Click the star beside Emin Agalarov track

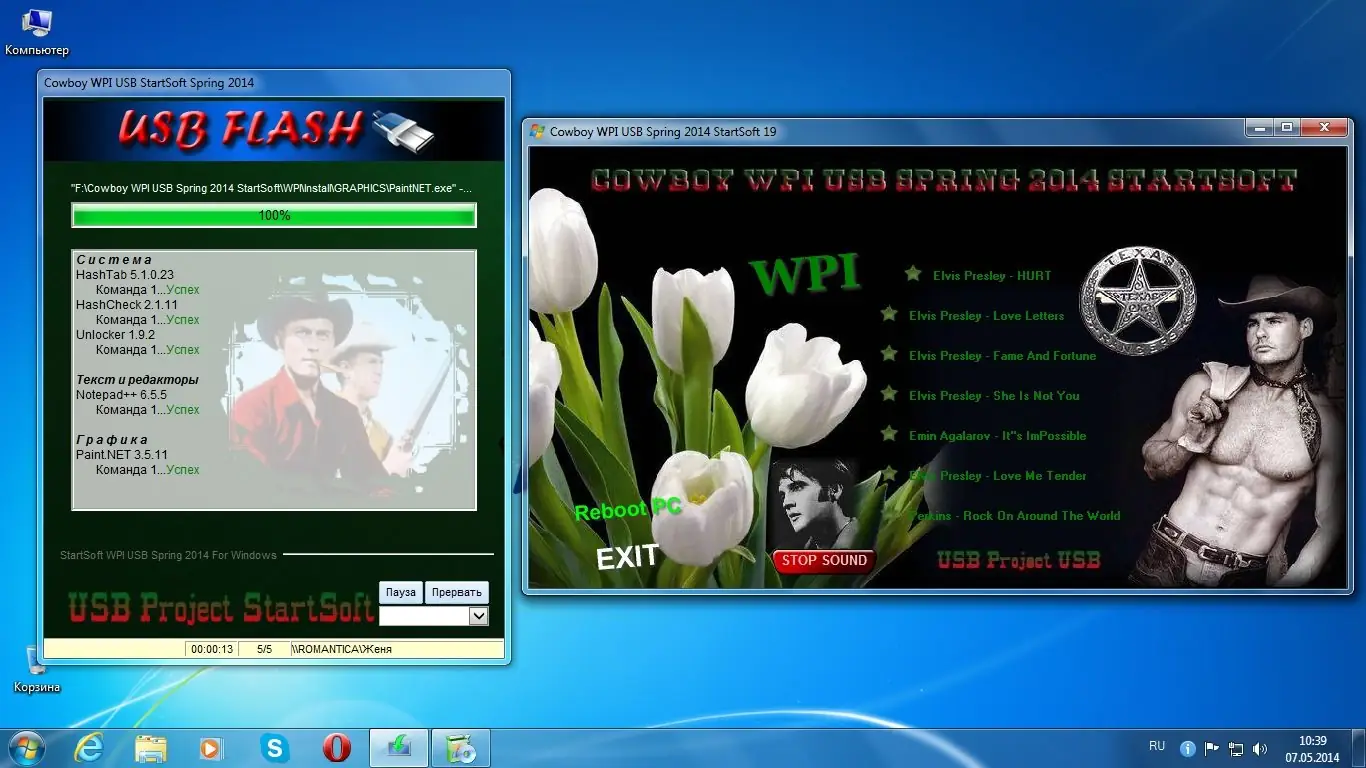click(888, 433)
